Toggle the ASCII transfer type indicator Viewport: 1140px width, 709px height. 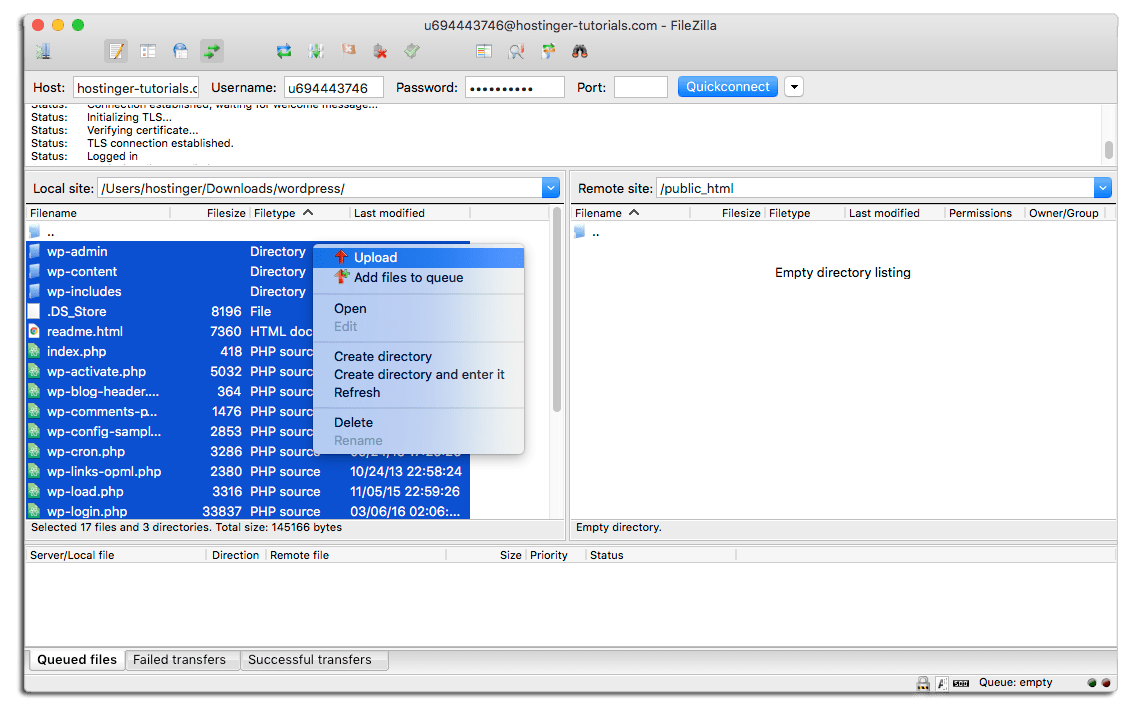tap(941, 683)
